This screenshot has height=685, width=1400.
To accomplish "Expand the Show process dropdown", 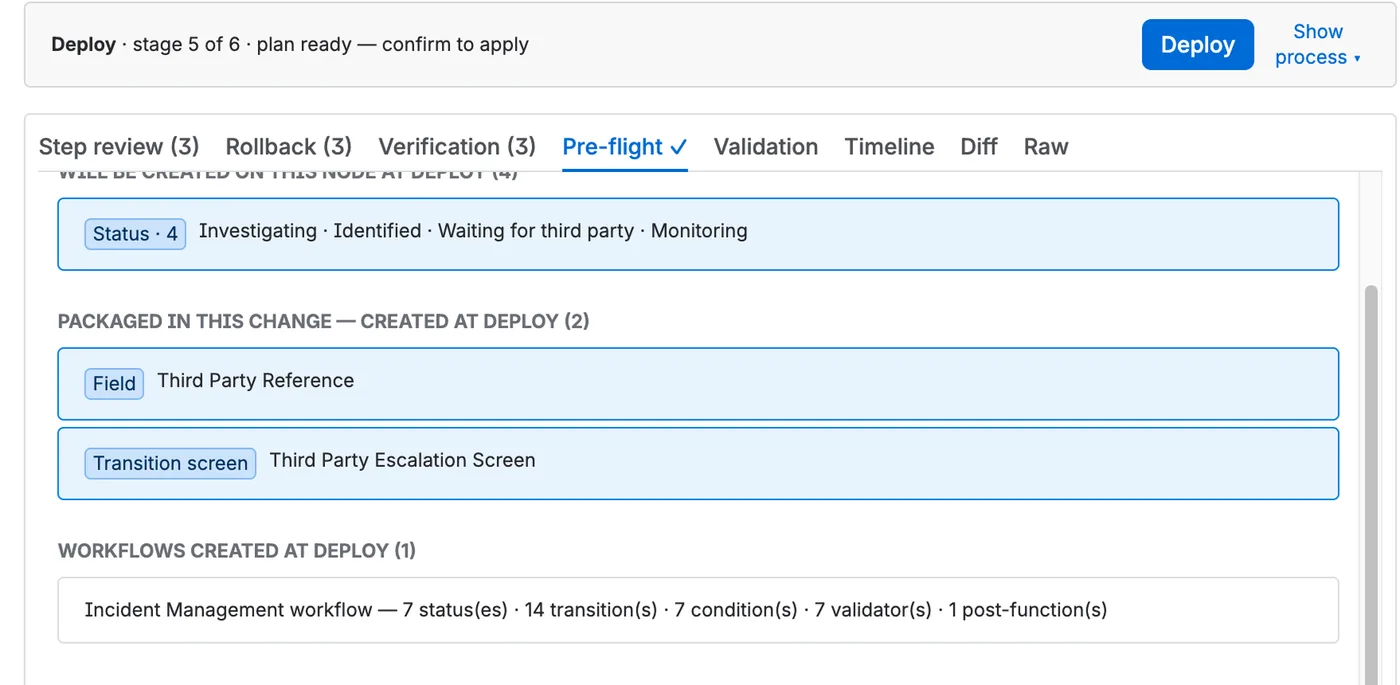I will [1317, 45].
